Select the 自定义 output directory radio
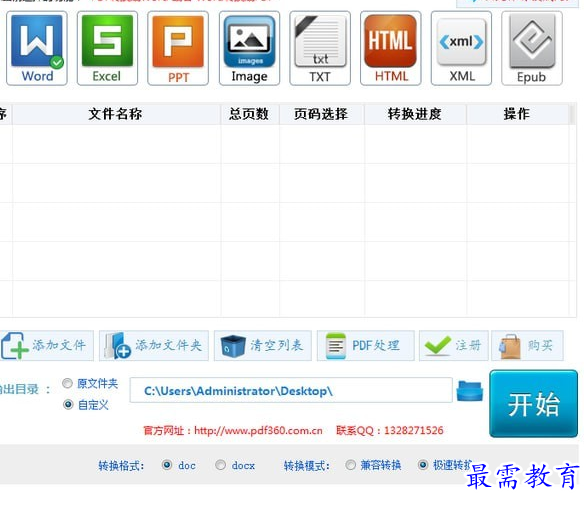The height and width of the screenshot is (508, 588). 68,405
